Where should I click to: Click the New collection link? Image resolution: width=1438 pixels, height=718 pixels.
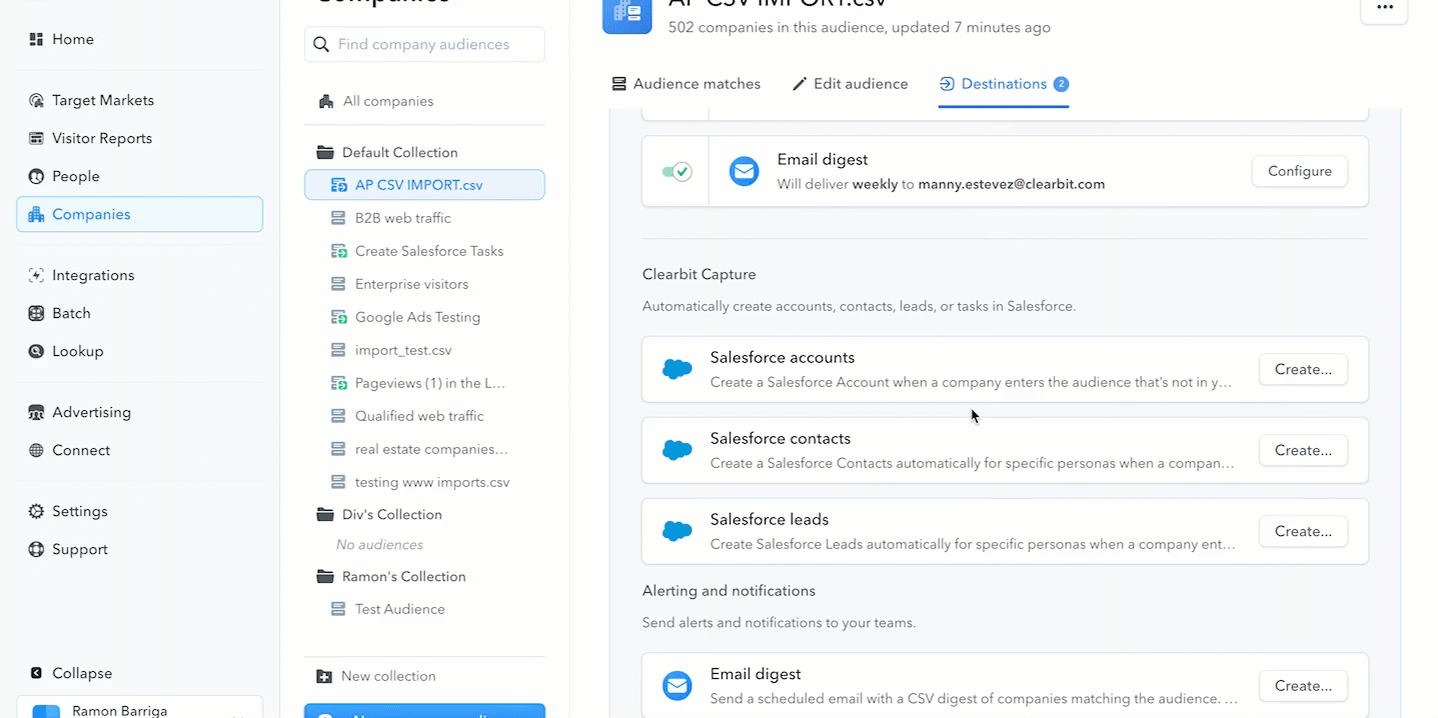pos(388,676)
